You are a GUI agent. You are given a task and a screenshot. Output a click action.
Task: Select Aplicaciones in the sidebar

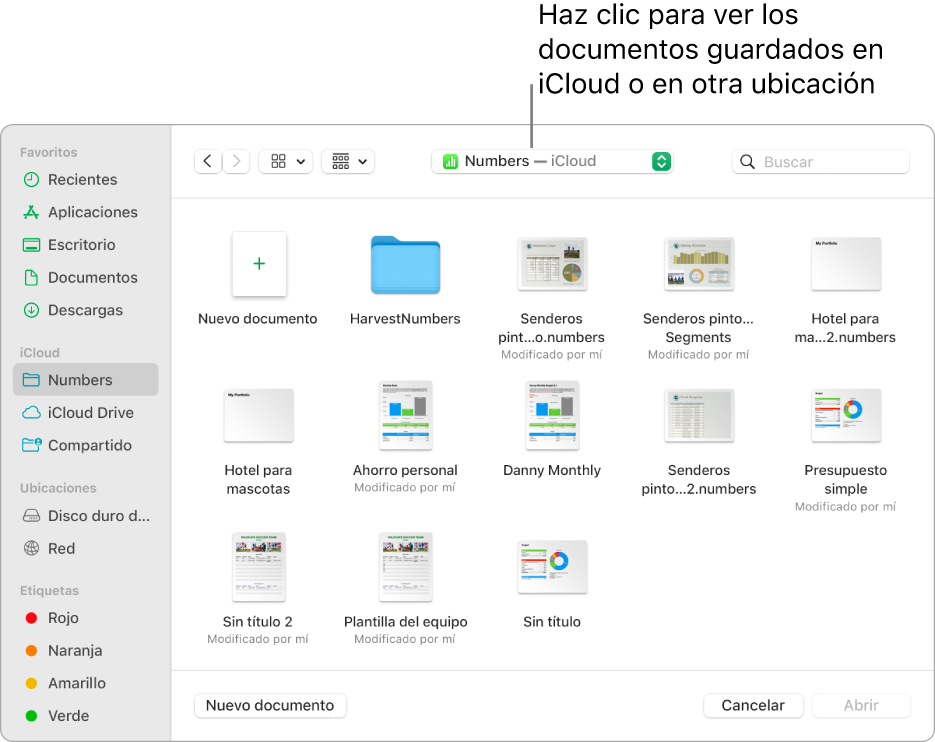[85, 212]
